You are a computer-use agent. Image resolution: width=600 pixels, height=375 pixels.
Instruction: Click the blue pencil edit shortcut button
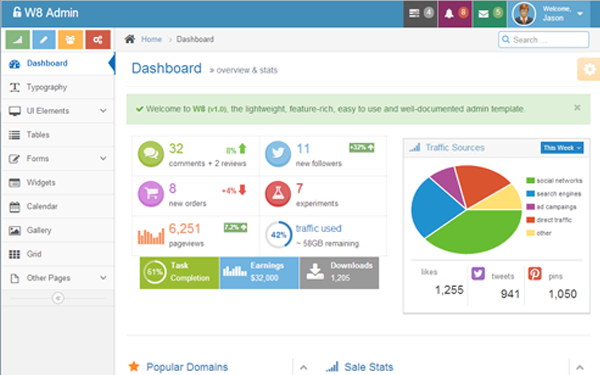point(44,39)
